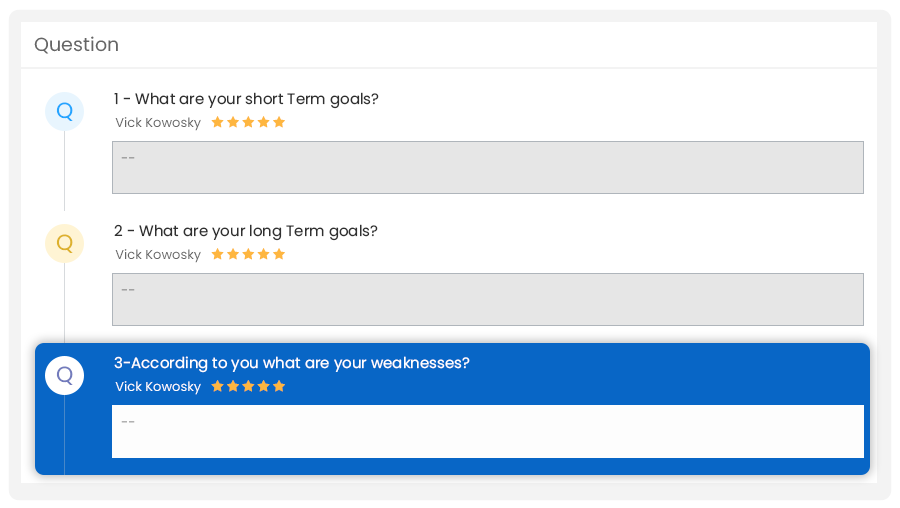Set second star on long Term goals rating
The image size is (900, 508).
click(x=233, y=254)
